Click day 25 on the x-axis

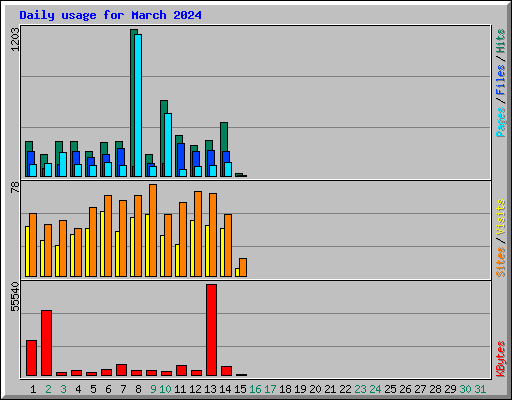pos(390,389)
